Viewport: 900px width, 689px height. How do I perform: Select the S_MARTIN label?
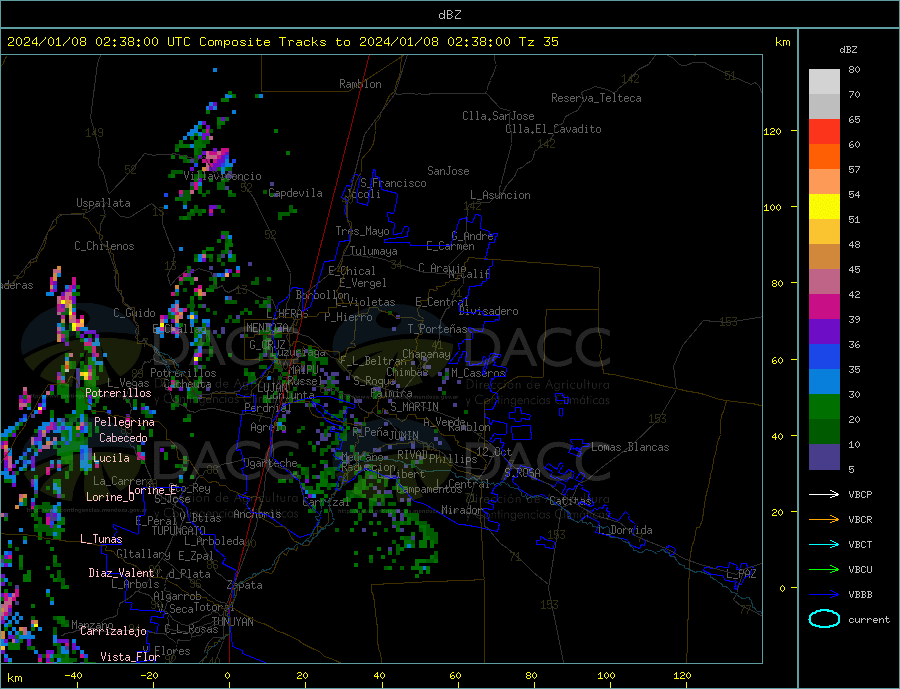[414, 407]
